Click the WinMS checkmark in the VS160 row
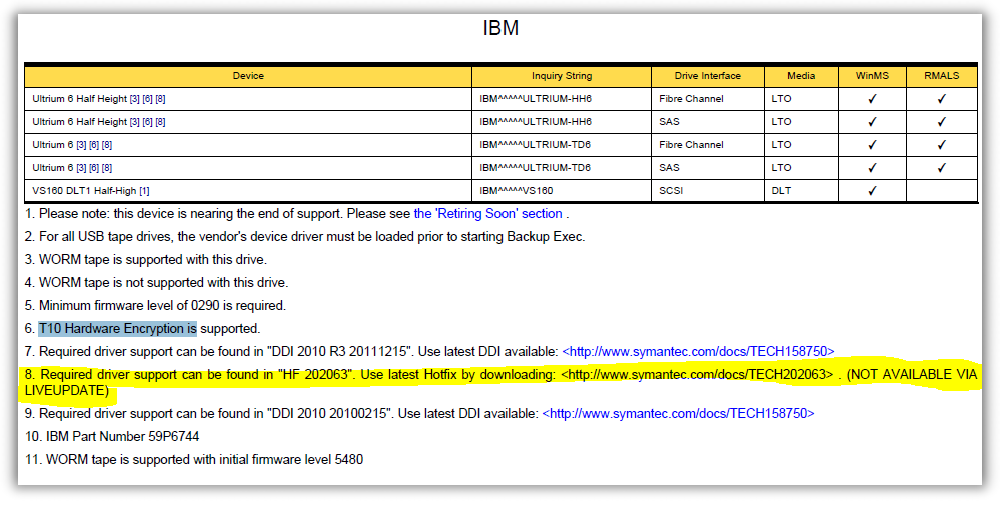This screenshot has height=508, width=1000. [872, 190]
